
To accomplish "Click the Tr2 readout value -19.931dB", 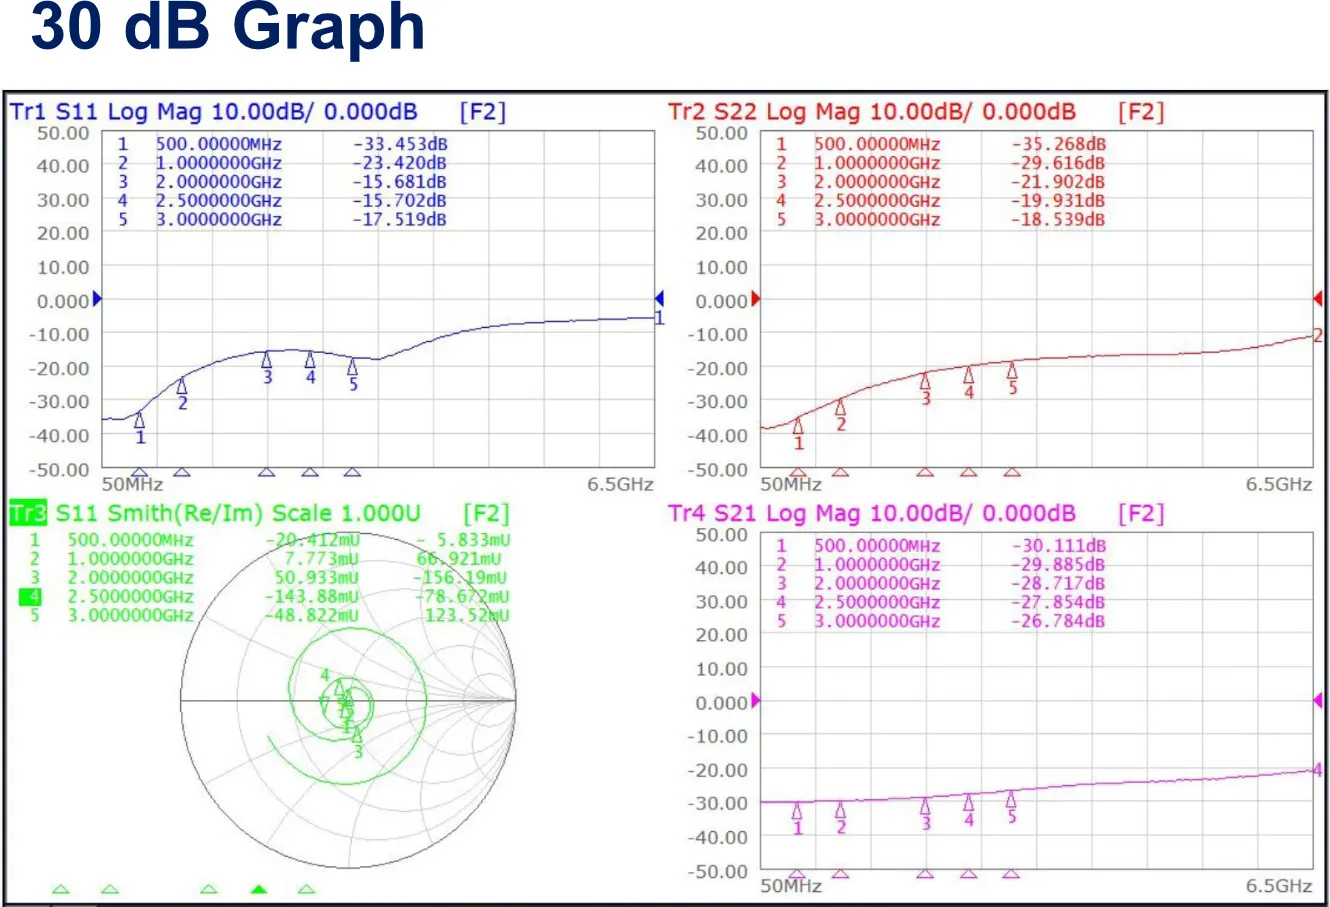I will coord(1058,201).
